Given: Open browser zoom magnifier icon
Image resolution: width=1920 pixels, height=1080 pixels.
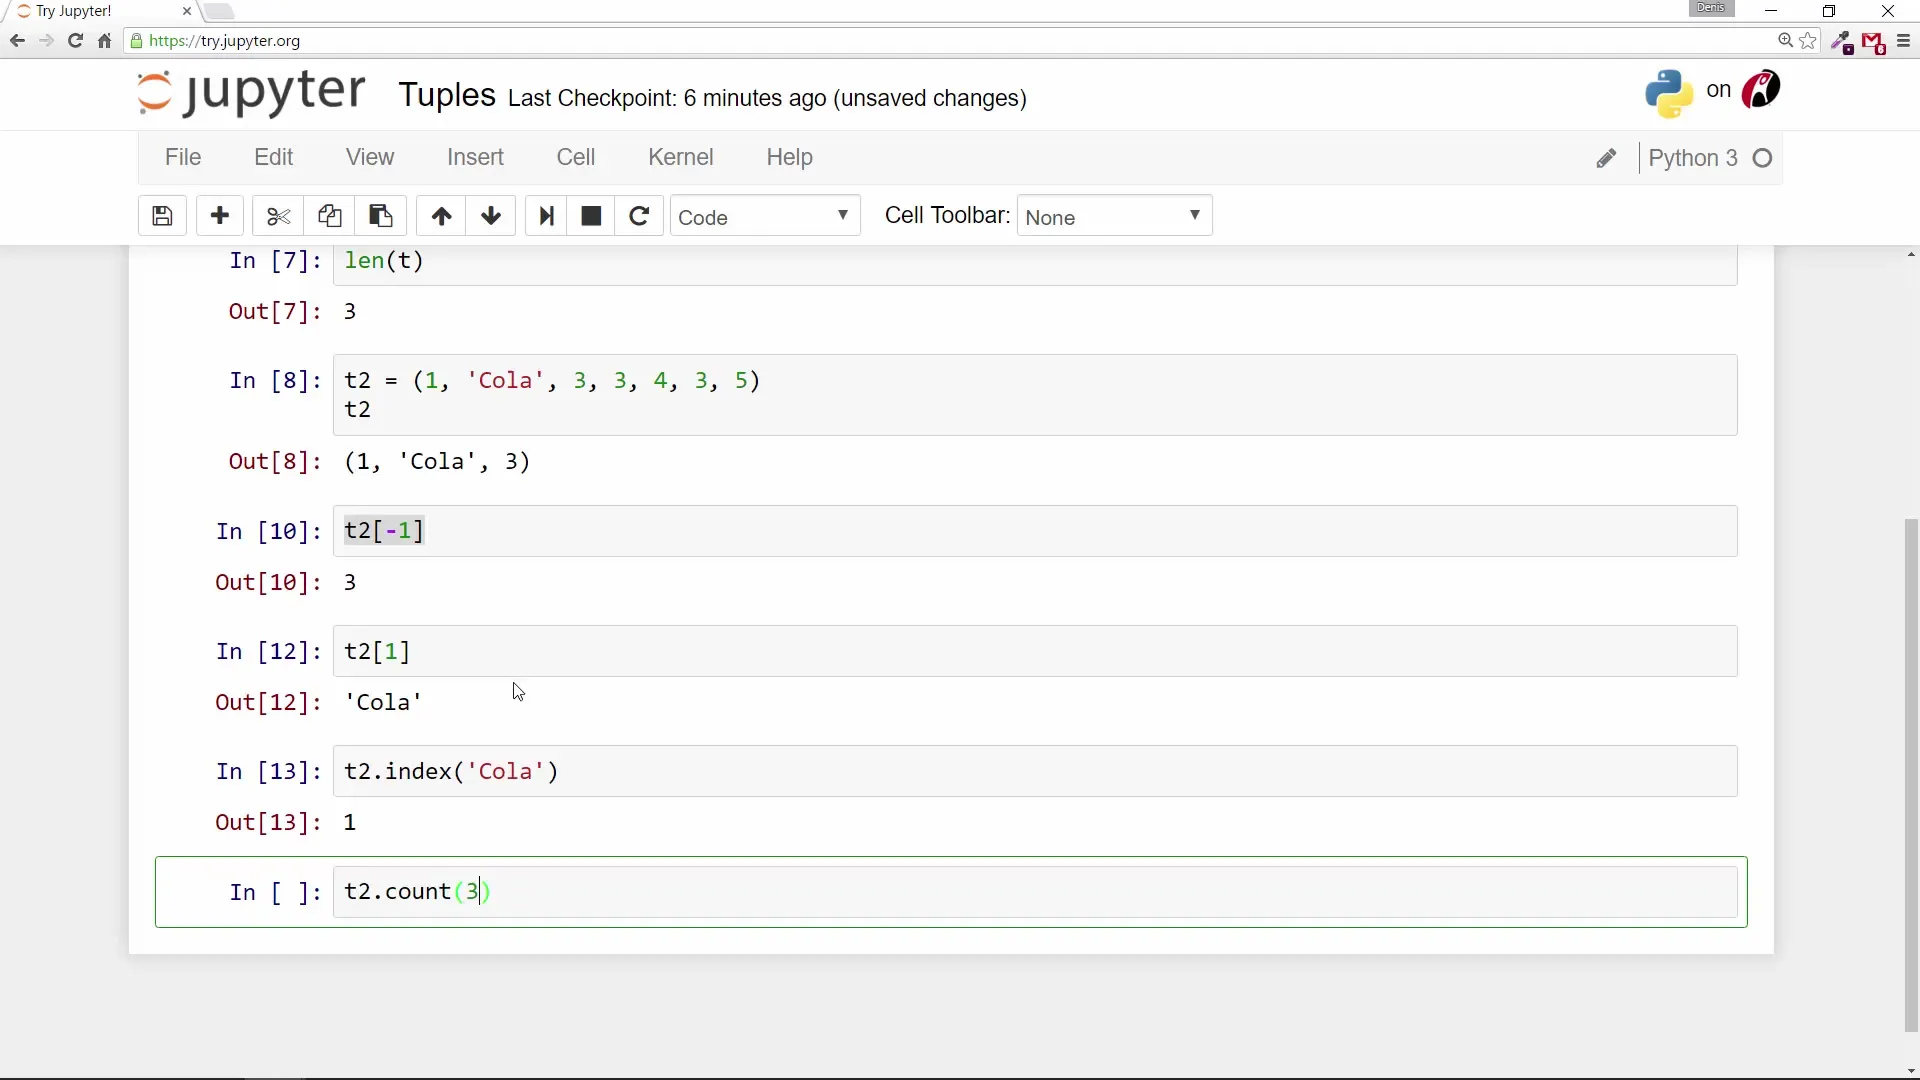Looking at the screenshot, I should coord(1785,41).
